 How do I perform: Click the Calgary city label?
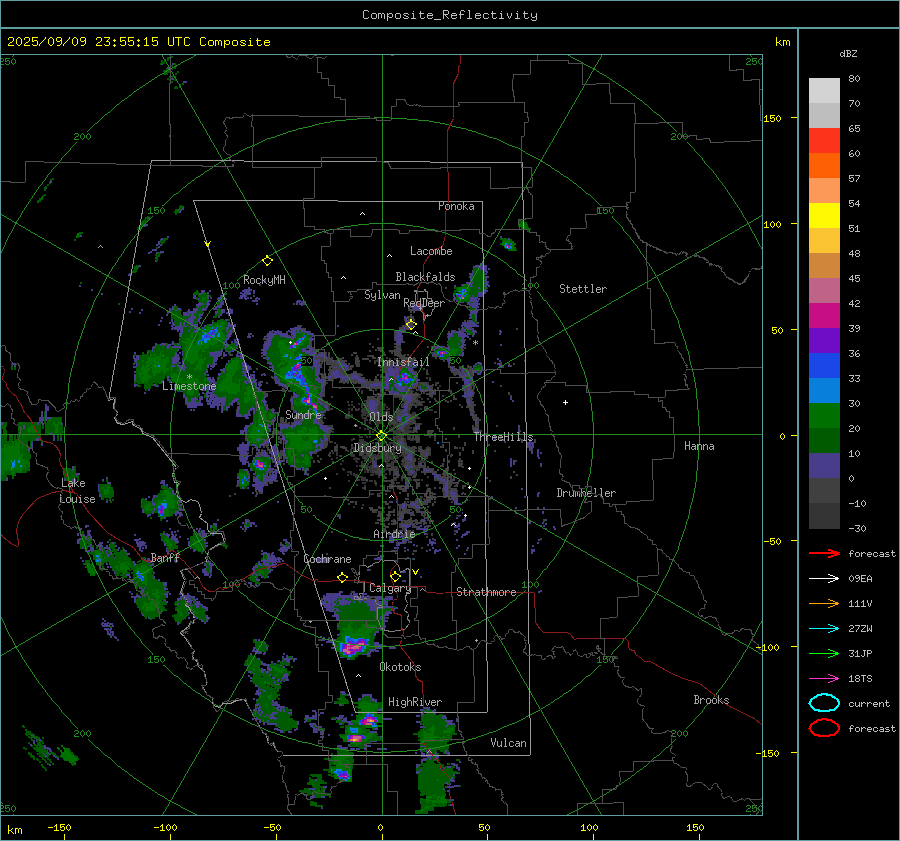click(390, 588)
